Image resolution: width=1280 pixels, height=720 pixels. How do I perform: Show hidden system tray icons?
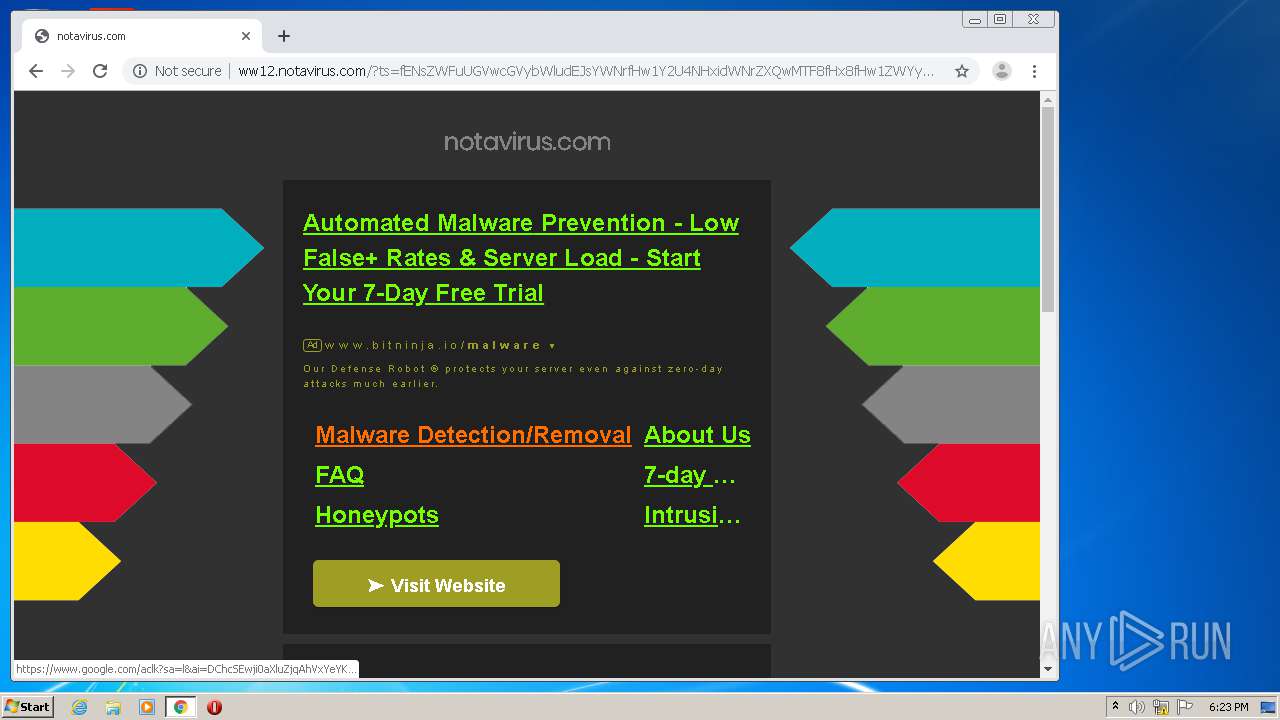point(1116,707)
